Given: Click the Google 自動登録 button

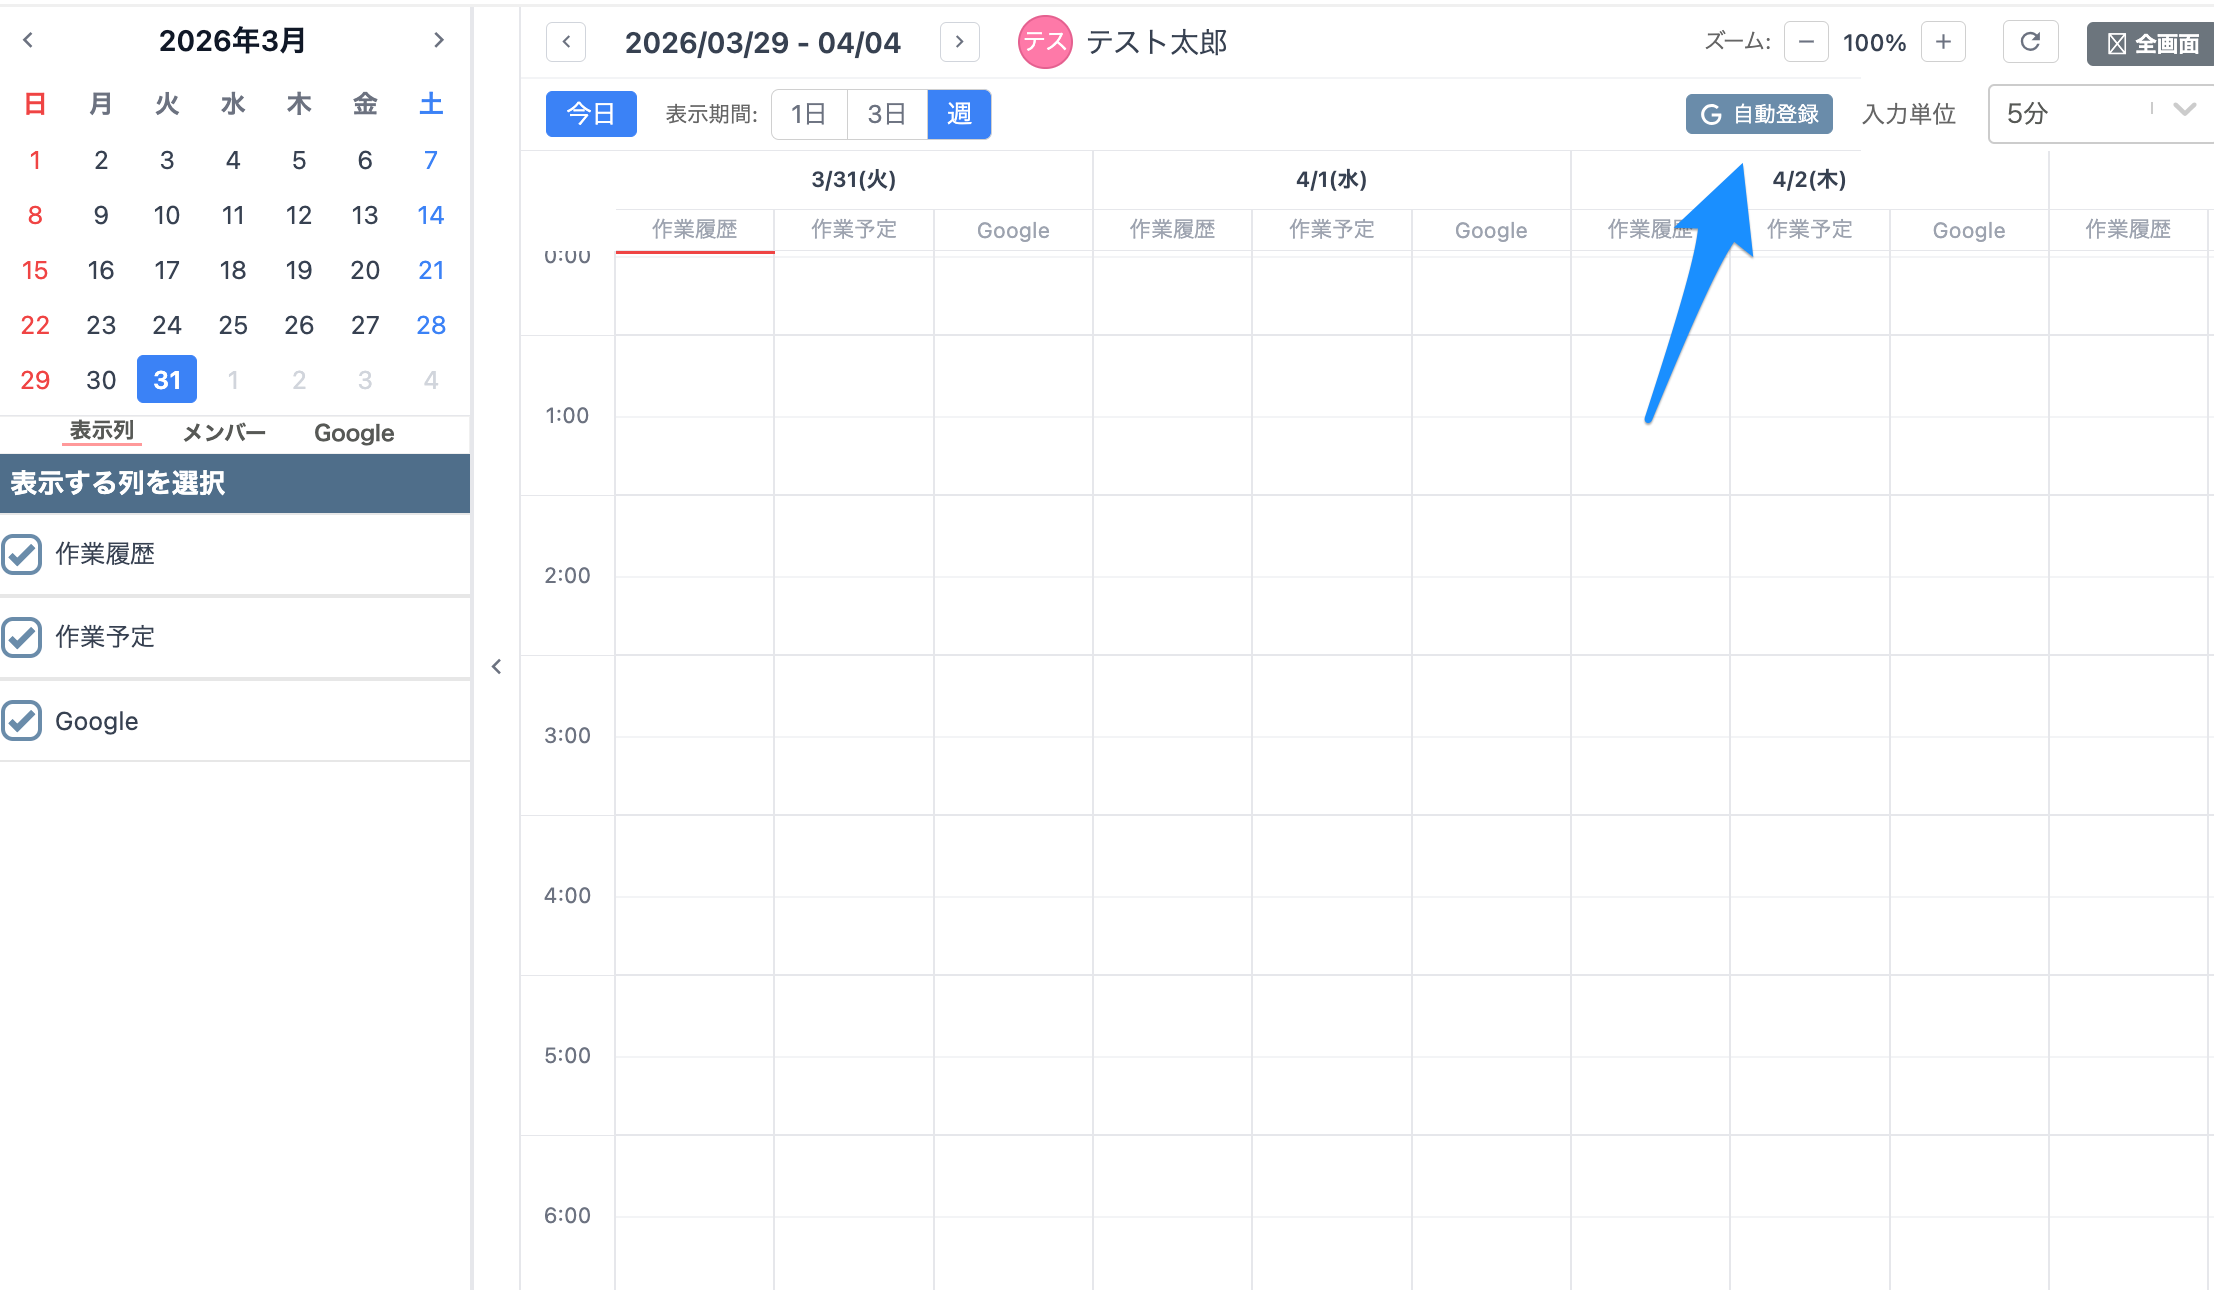Looking at the screenshot, I should click(x=1759, y=114).
